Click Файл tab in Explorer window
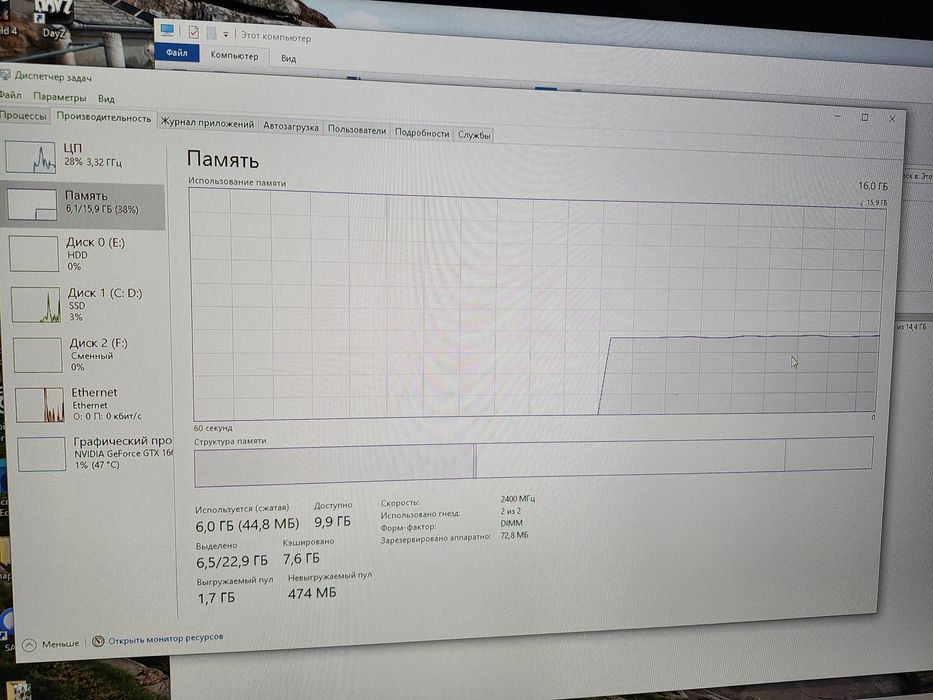 tap(177, 52)
